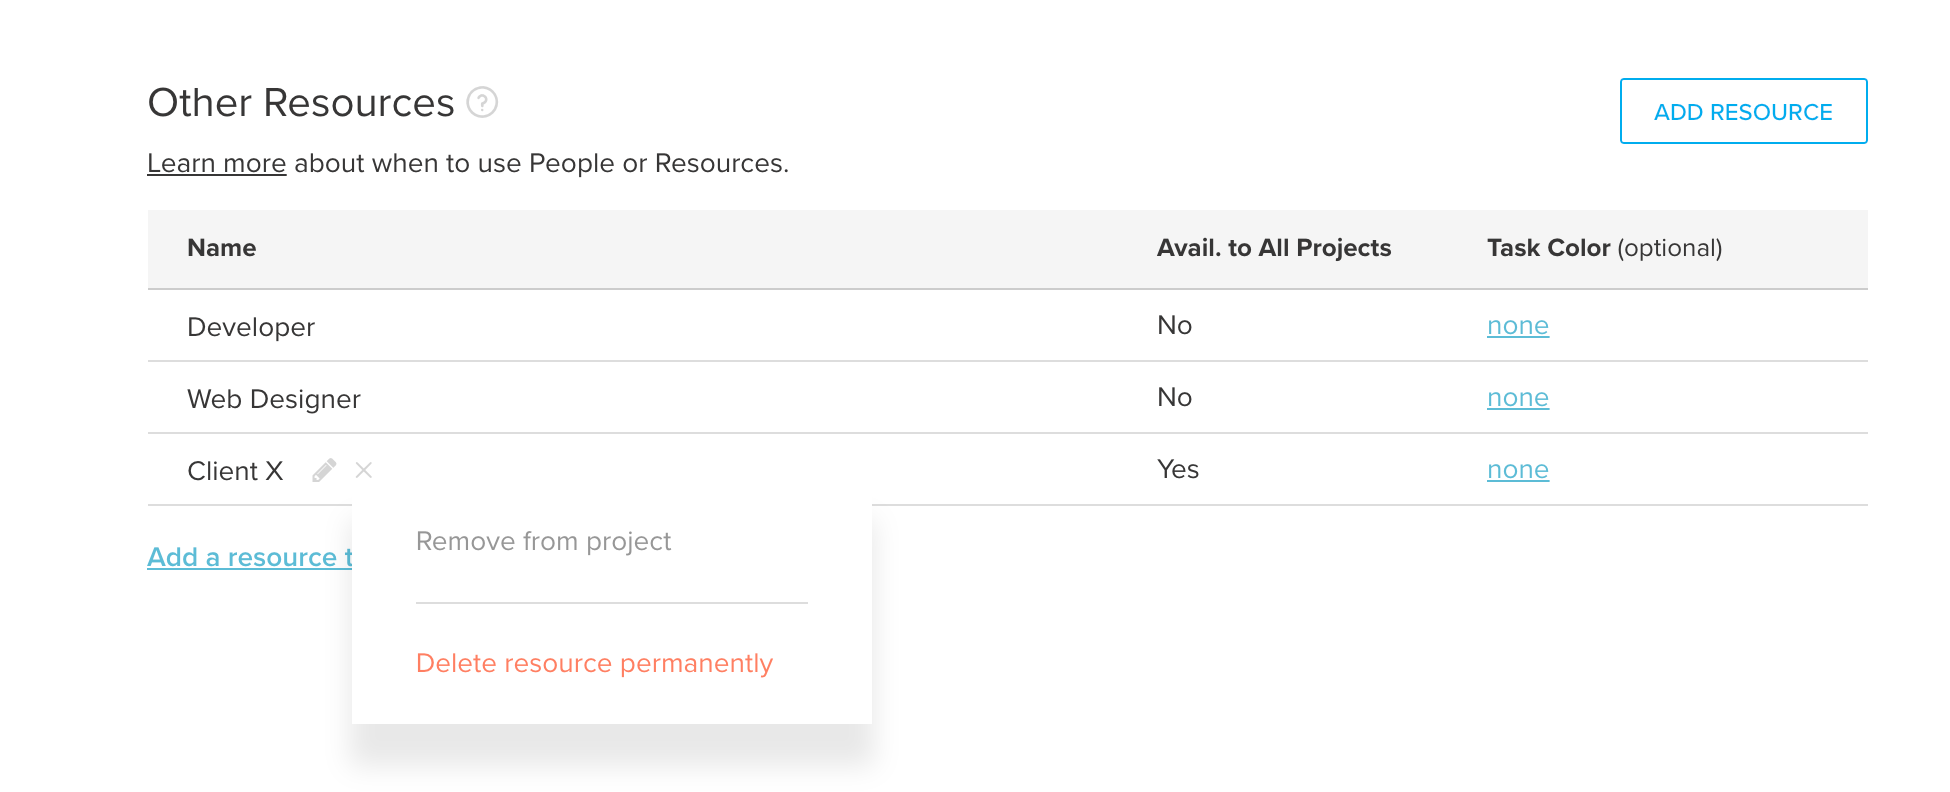The width and height of the screenshot is (1950, 792).
Task: Click the Yes value for Client X availability
Action: point(1177,469)
